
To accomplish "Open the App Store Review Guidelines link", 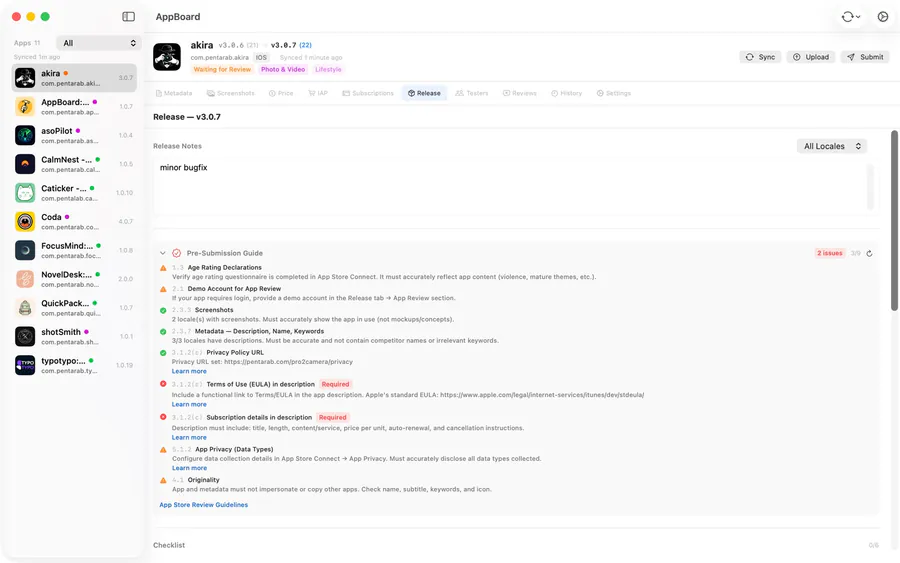I will [x=204, y=505].
